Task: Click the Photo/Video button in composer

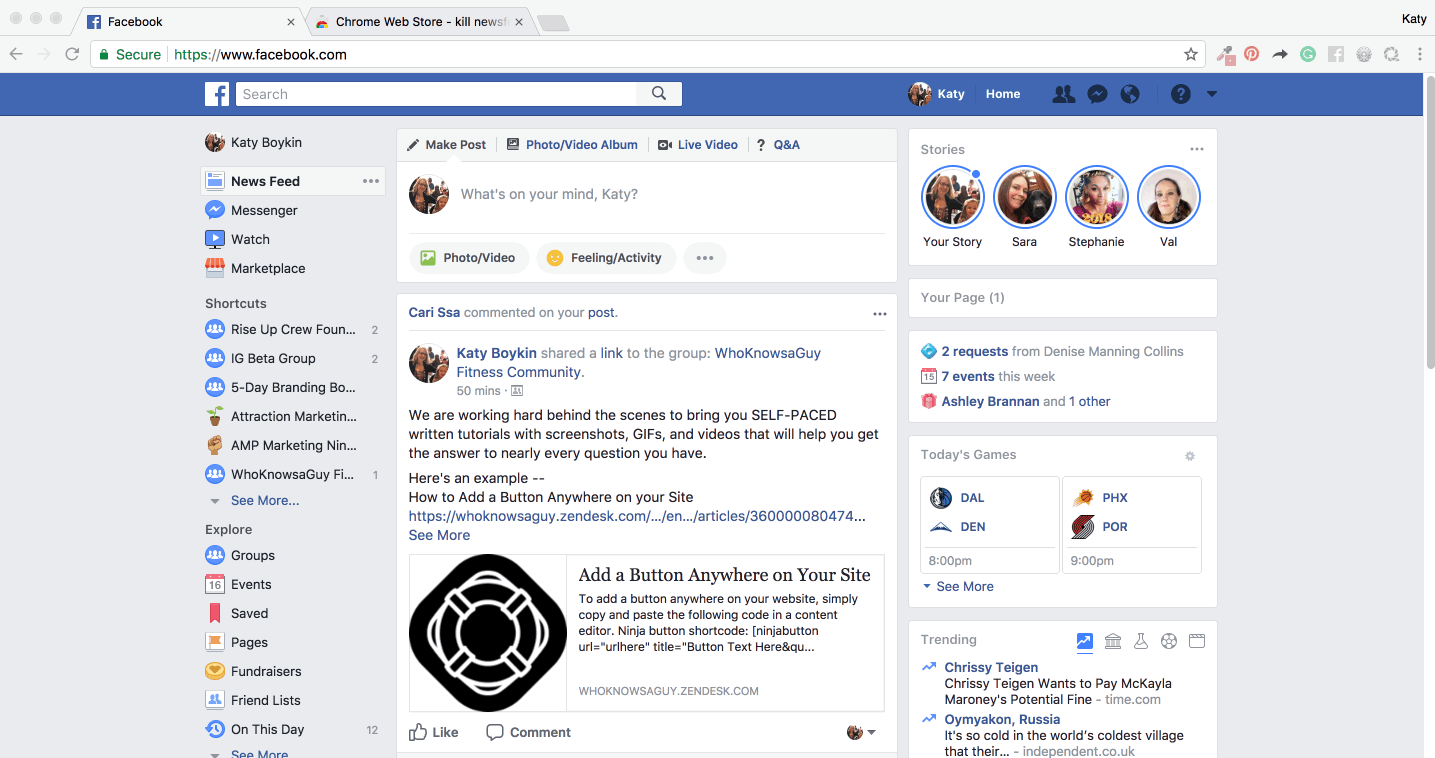Action: tap(468, 258)
